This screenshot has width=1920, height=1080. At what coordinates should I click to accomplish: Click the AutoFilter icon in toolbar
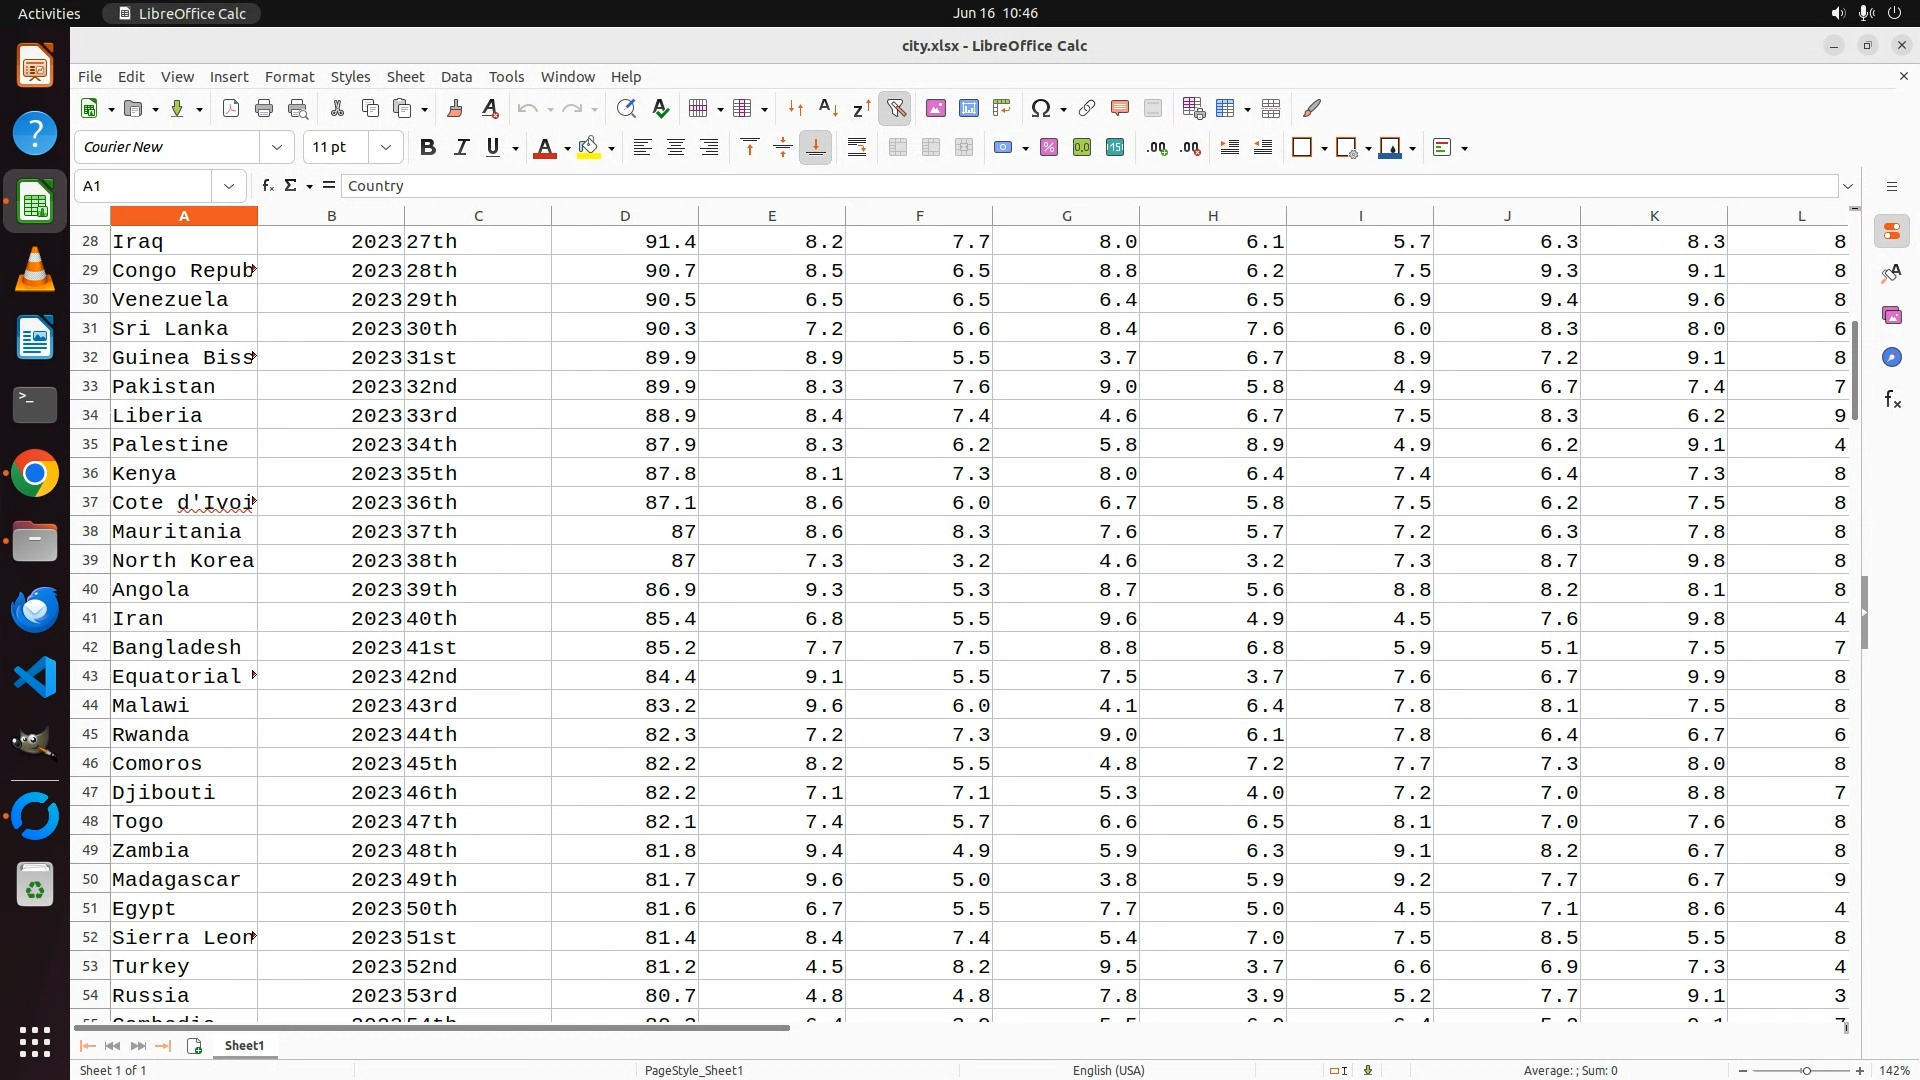(x=895, y=109)
